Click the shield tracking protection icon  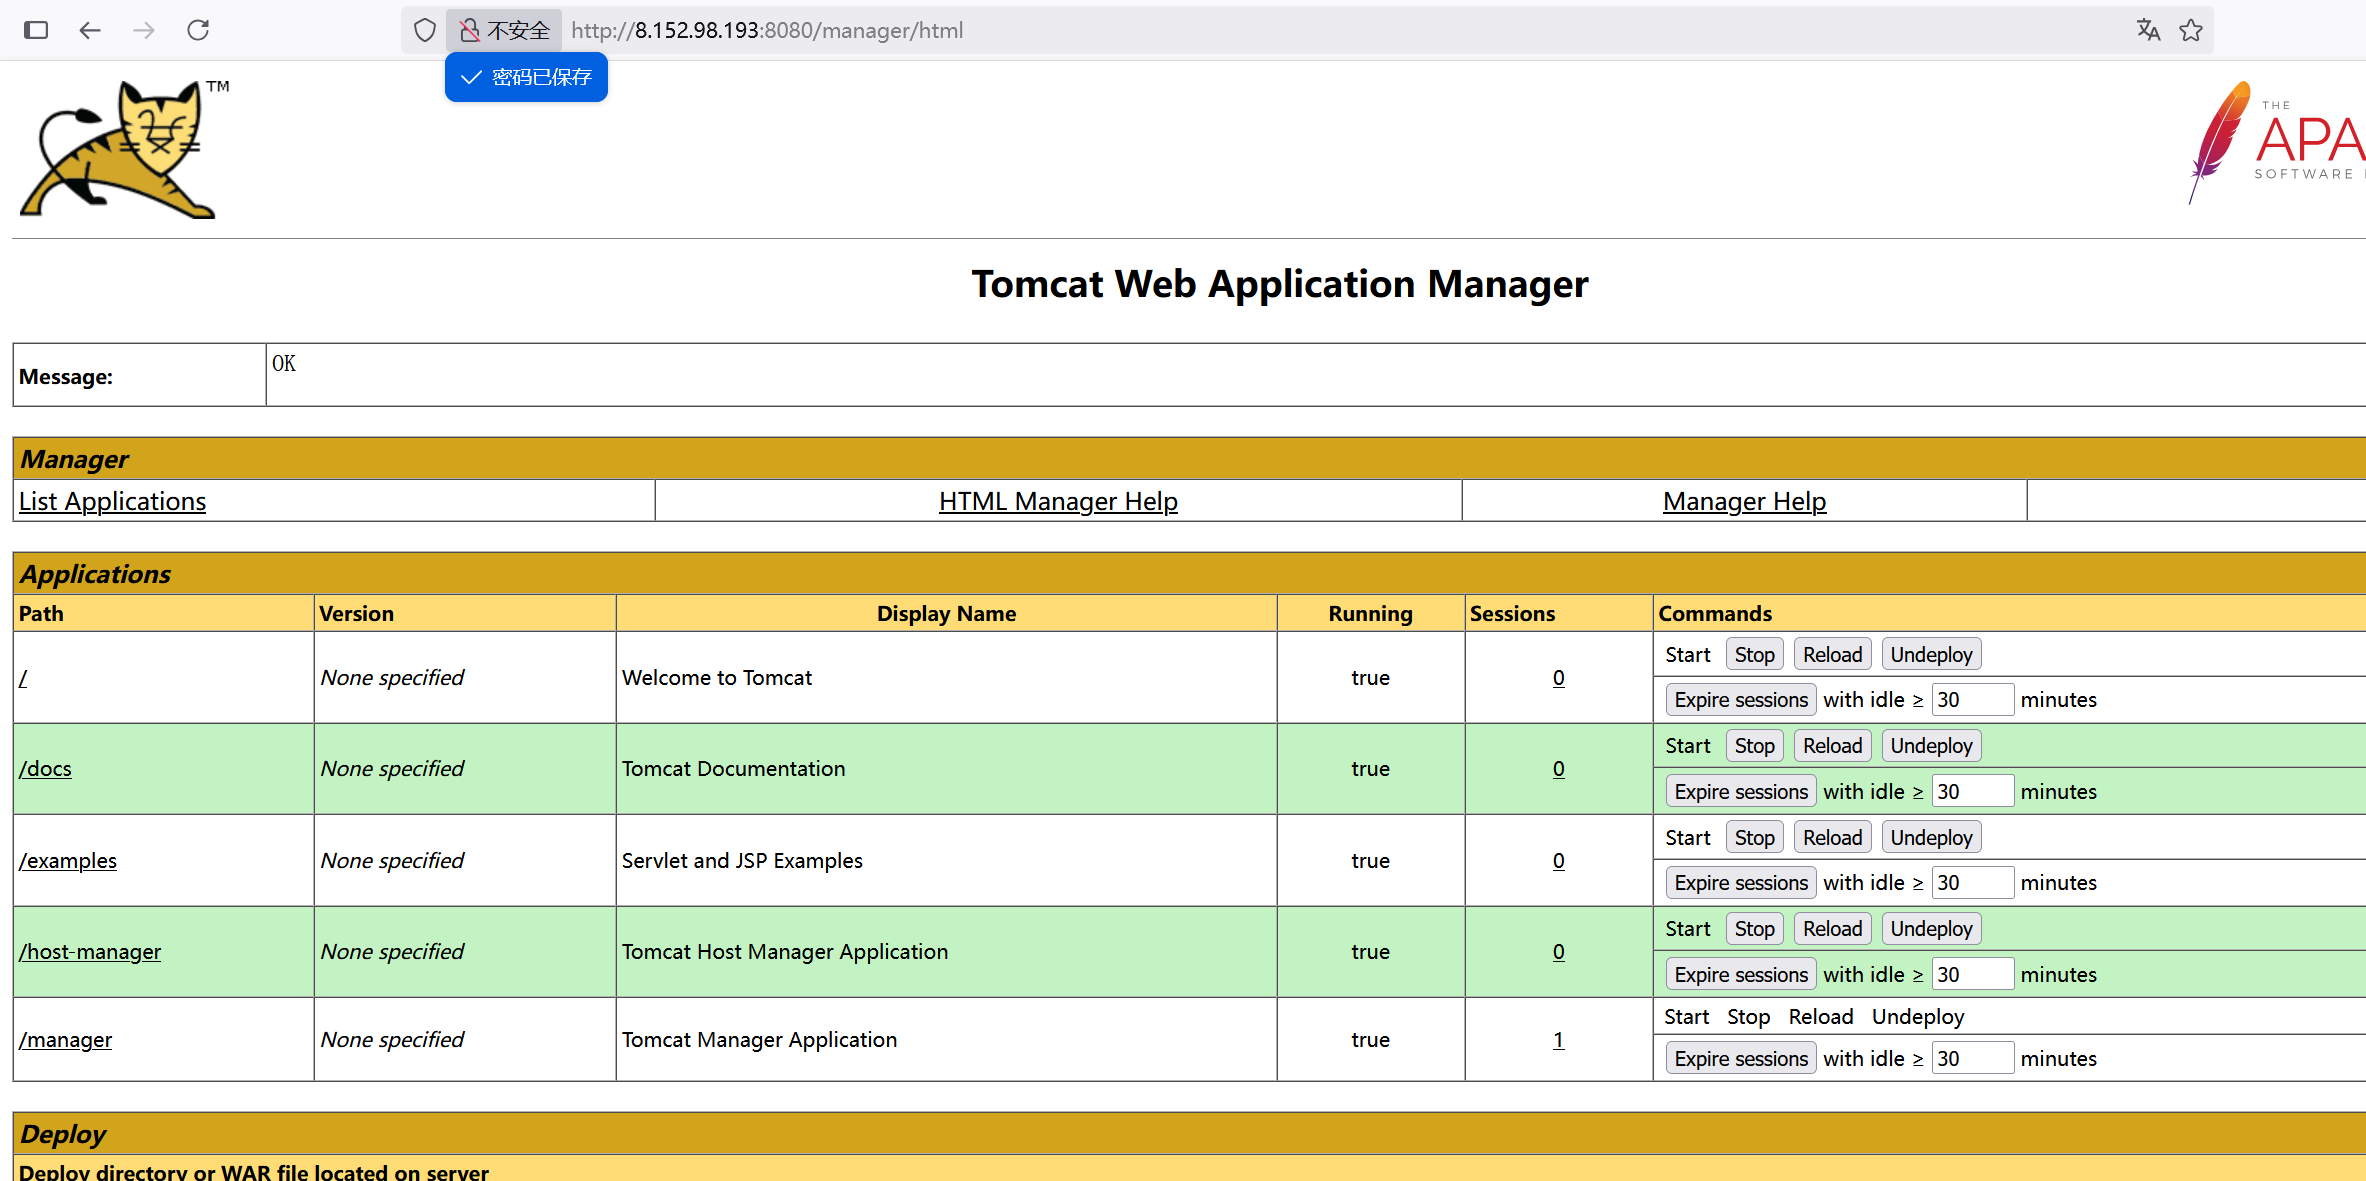click(x=425, y=30)
